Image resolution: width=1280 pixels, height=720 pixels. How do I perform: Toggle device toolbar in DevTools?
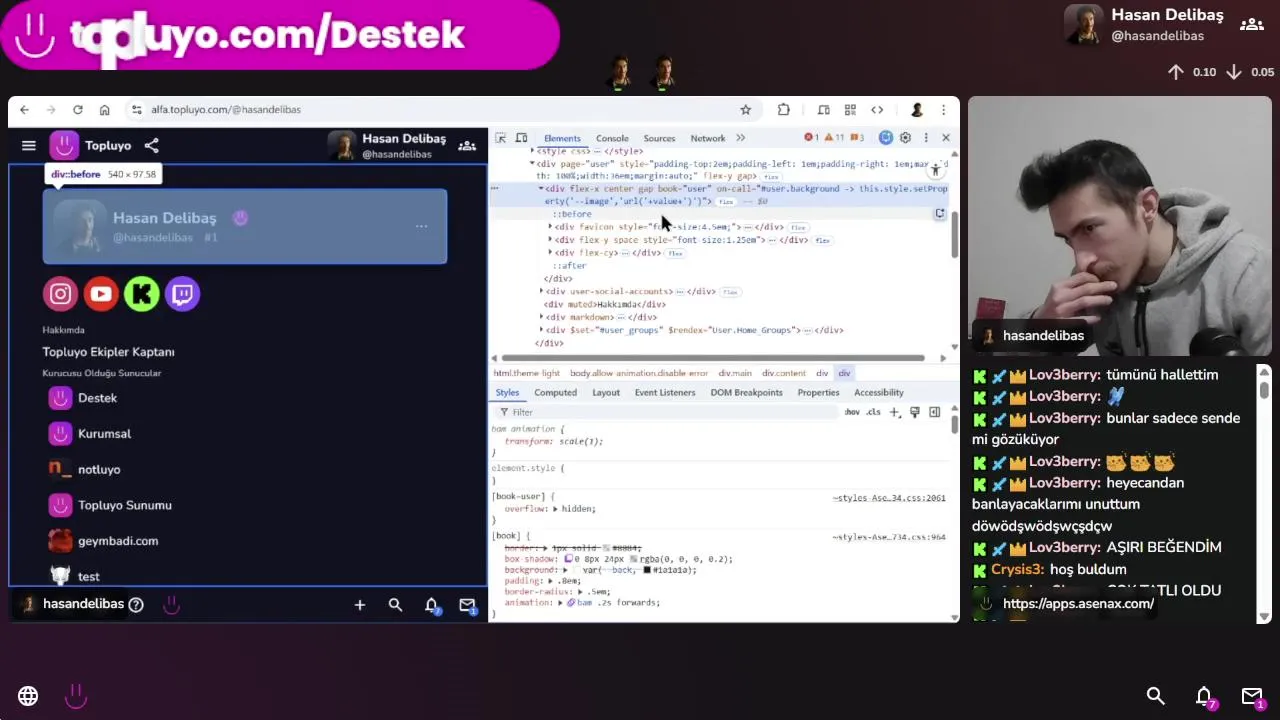[x=521, y=138]
